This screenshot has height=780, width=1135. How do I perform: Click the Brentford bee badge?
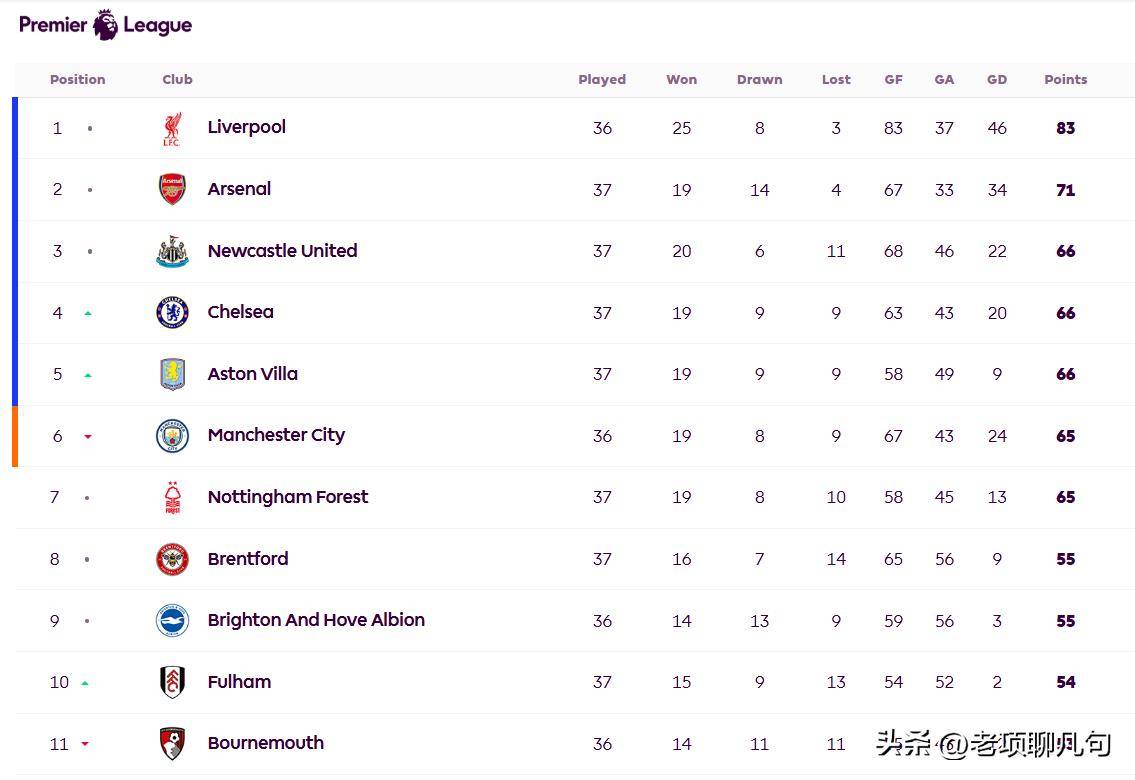coord(172,559)
